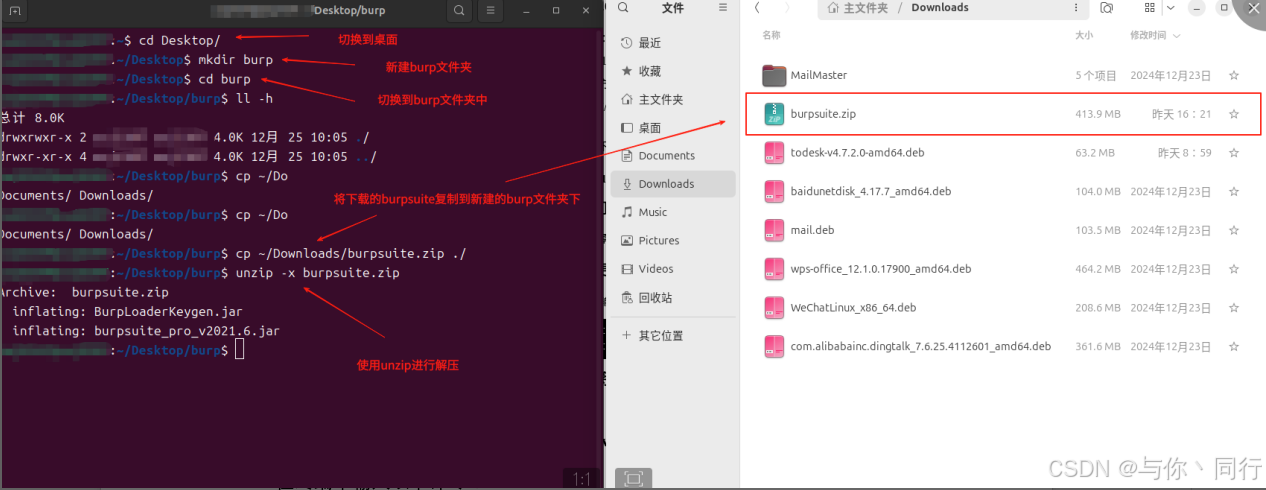Go back in the Files window
The image size is (1266, 490).
pyautogui.click(x=758, y=7)
